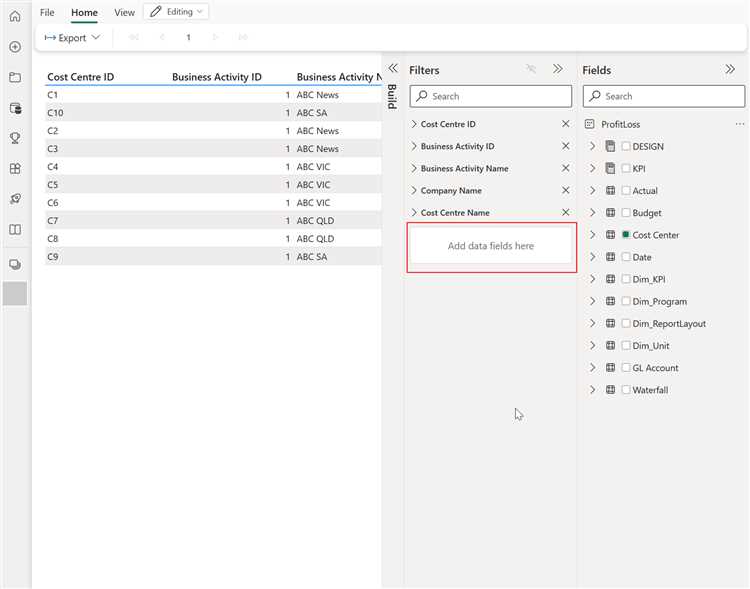This screenshot has width=750, height=589.
Task: Tick the GL Account checkbox
Action: pyautogui.click(x=626, y=367)
